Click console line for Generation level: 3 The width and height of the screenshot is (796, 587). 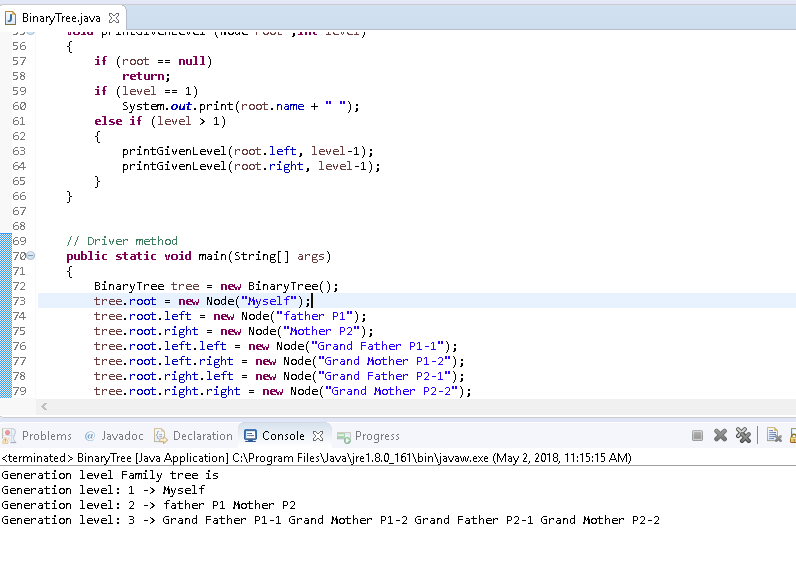pos(330,520)
